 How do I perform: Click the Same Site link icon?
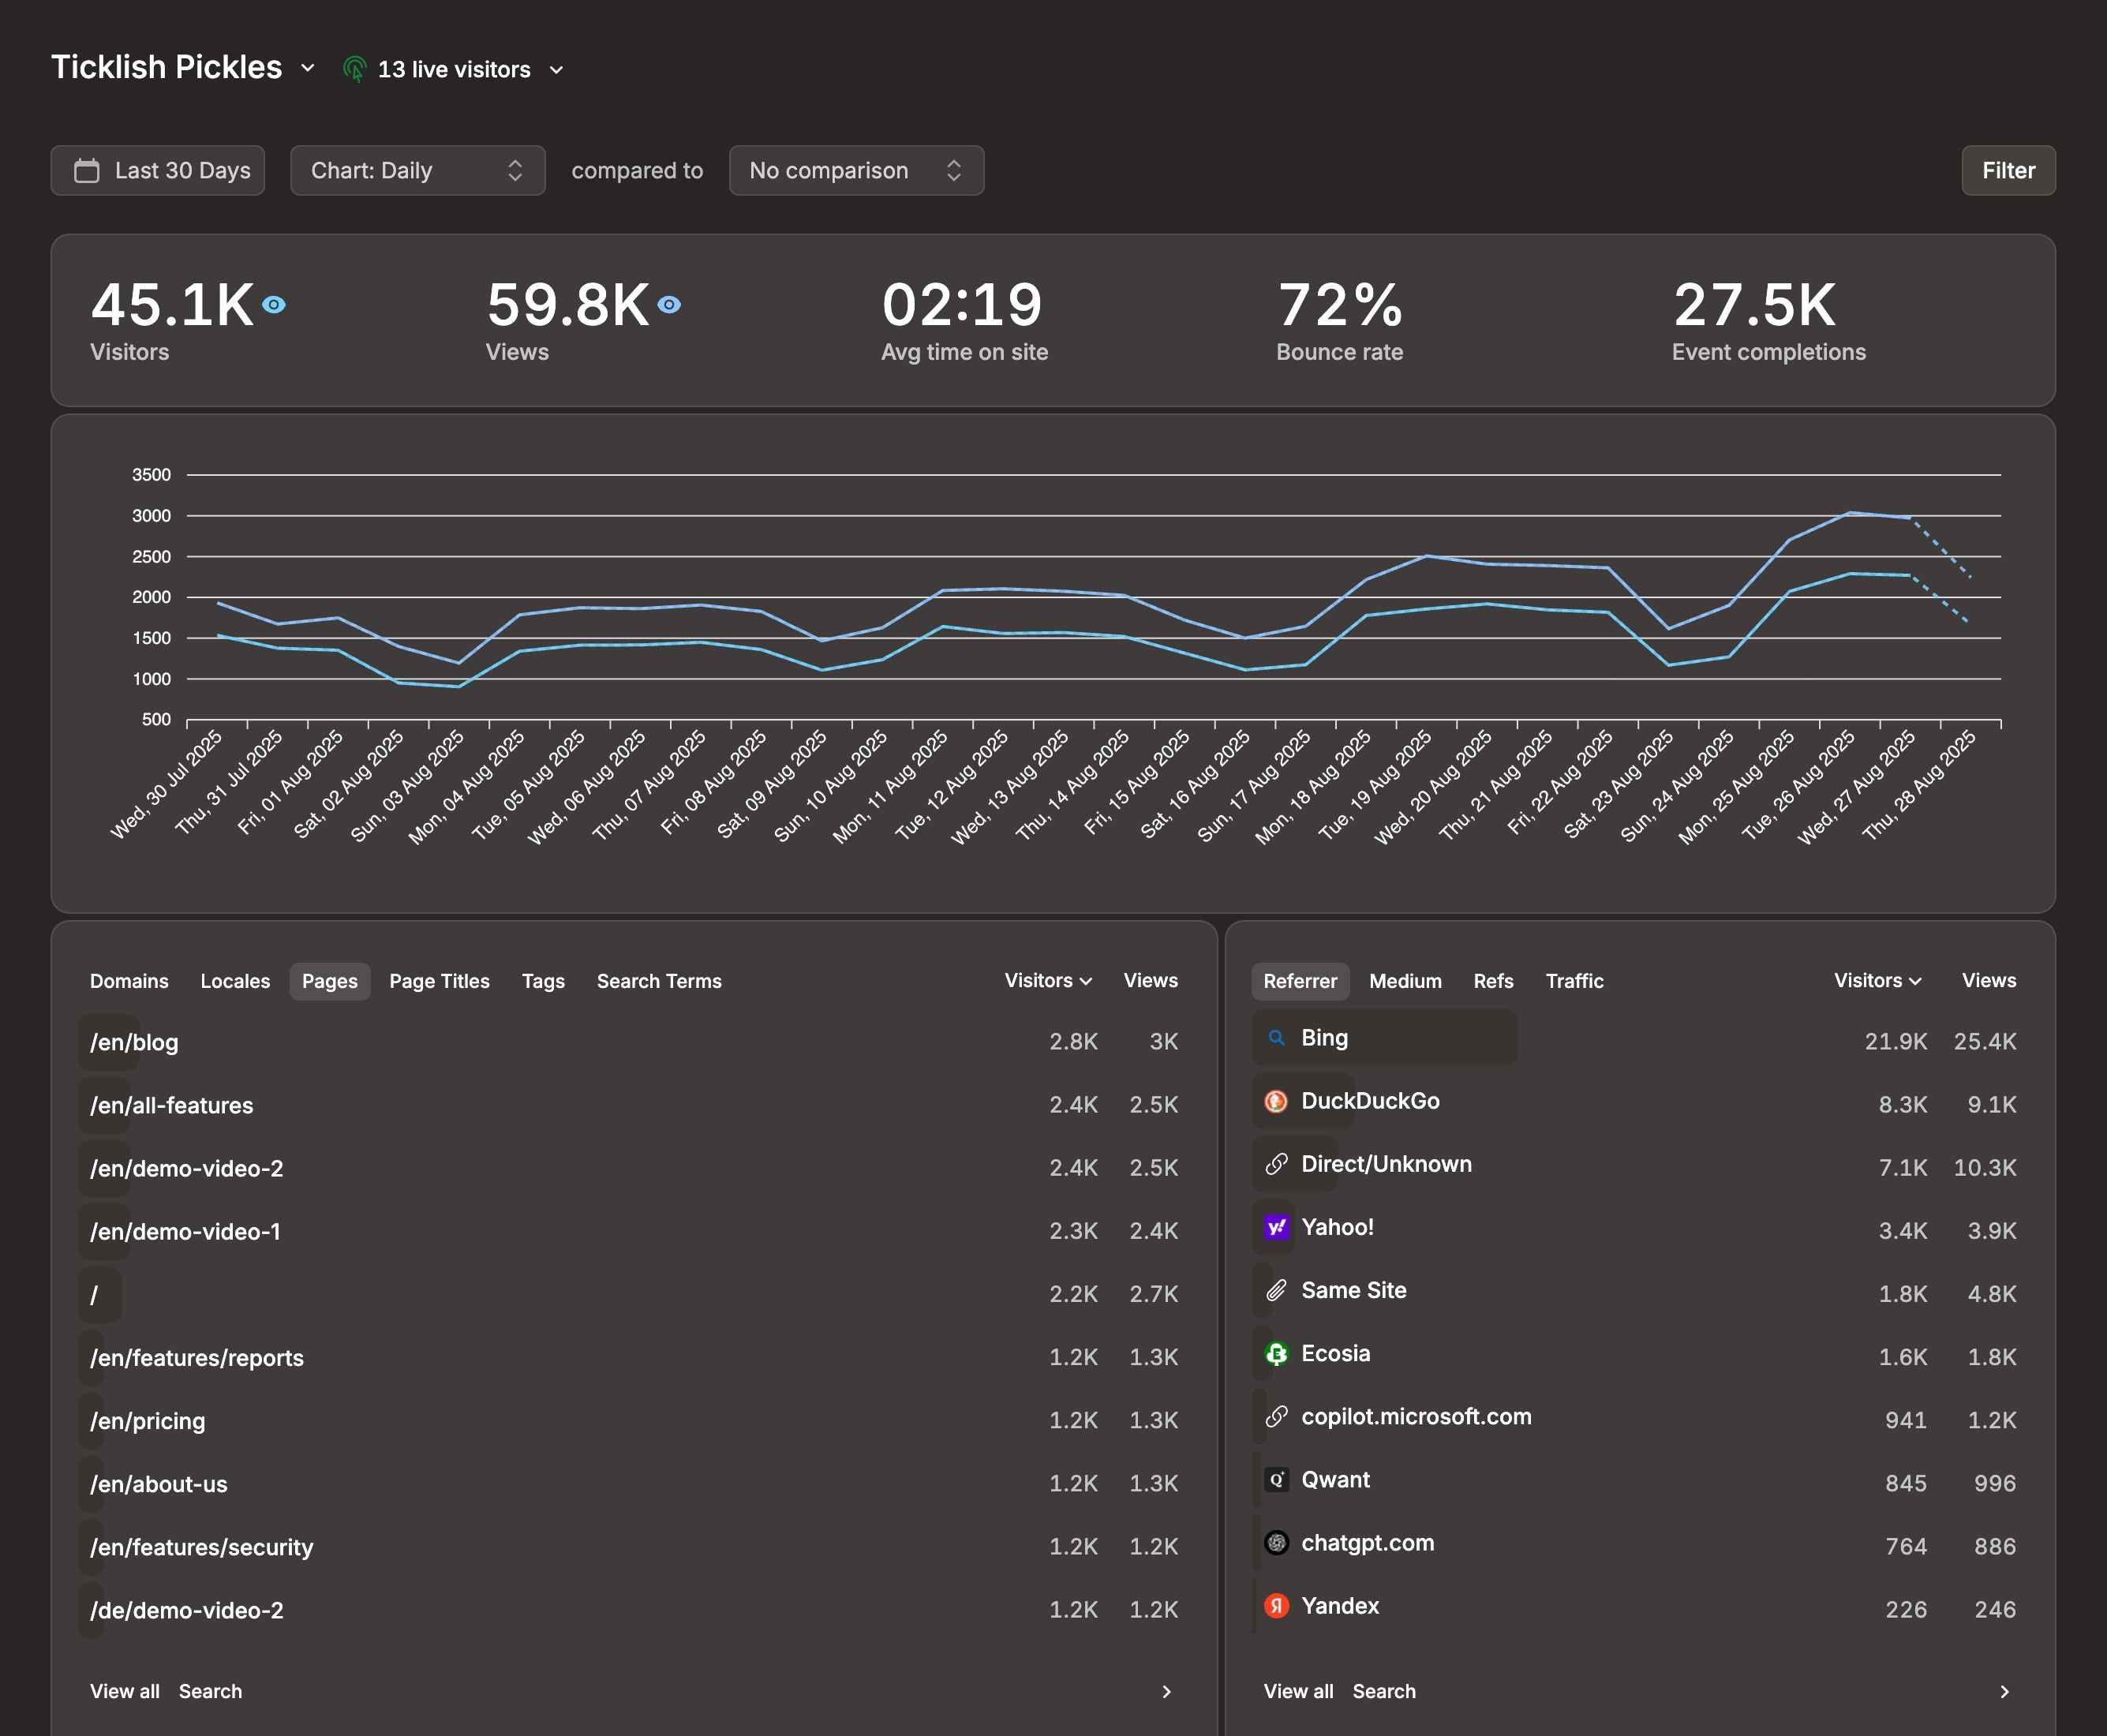tap(1277, 1290)
